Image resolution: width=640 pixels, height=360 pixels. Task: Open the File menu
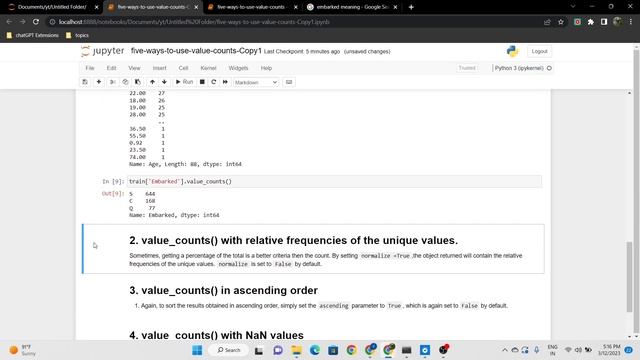tap(90, 68)
